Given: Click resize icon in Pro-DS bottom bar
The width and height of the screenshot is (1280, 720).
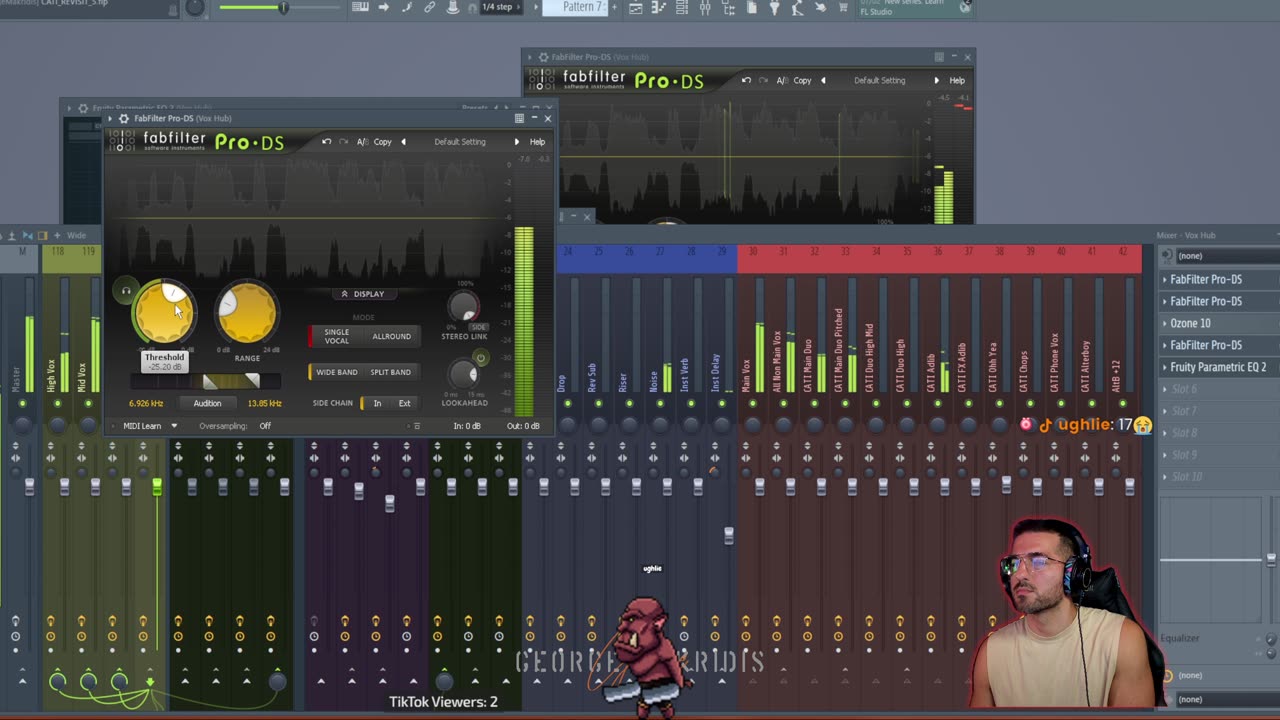Looking at the screenshot, I should coord(417,426).
